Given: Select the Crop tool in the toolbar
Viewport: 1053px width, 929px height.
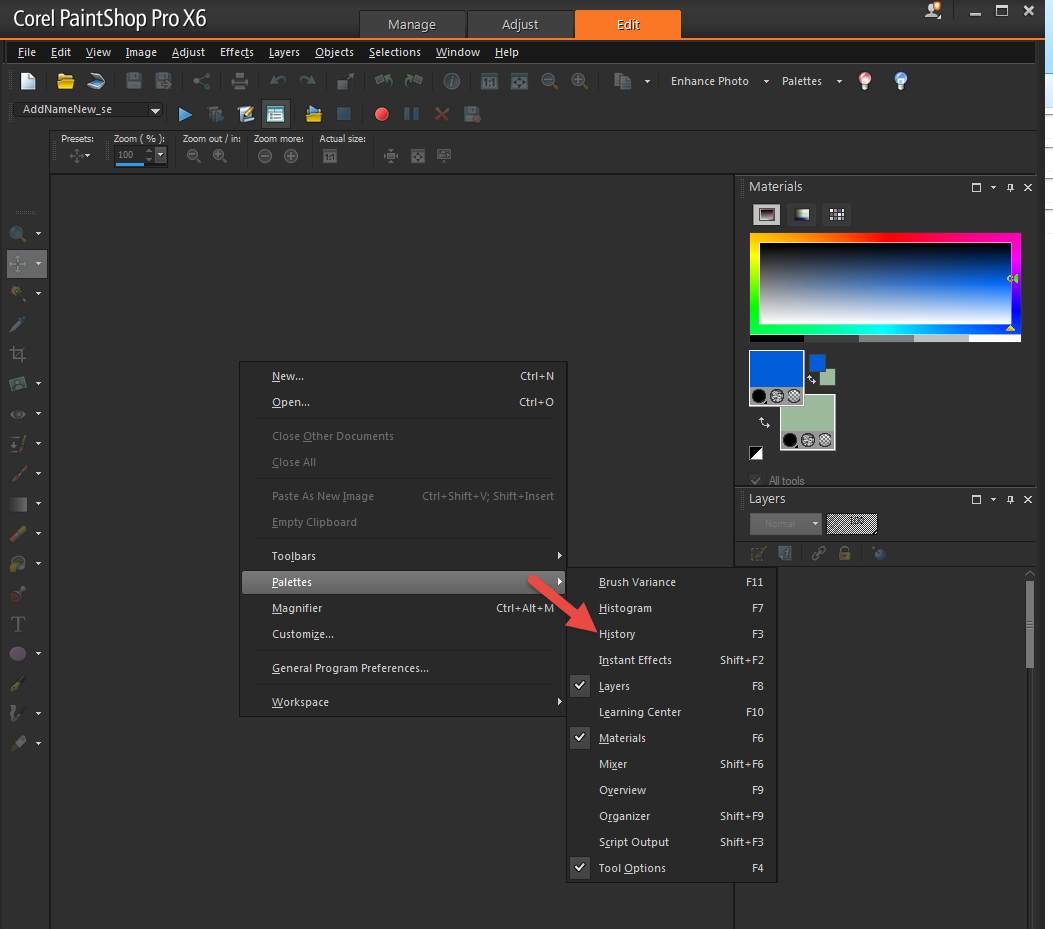Looking at the screenshot, I should click(x=18, y=354).
